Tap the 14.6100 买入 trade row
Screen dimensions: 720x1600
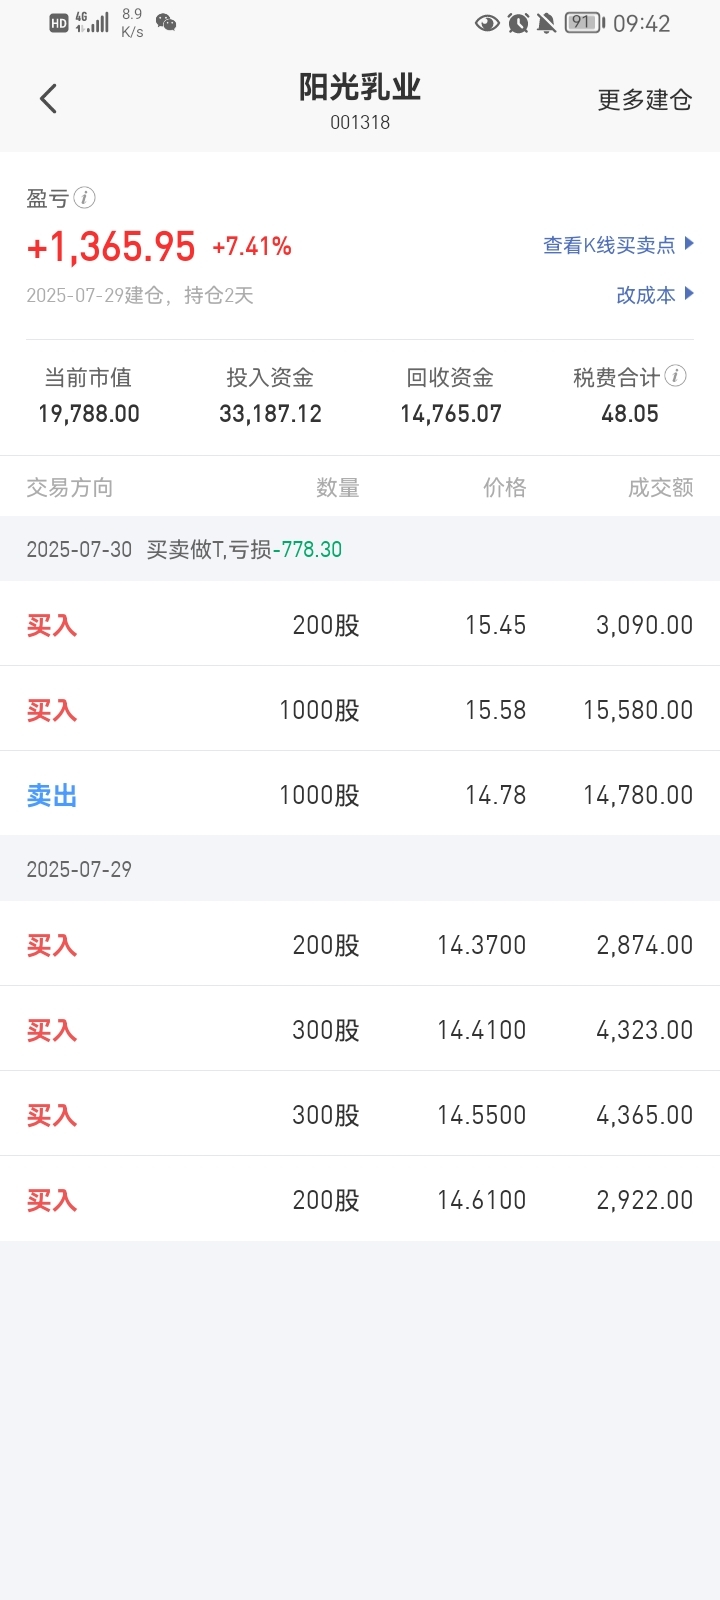point(360,1200)
